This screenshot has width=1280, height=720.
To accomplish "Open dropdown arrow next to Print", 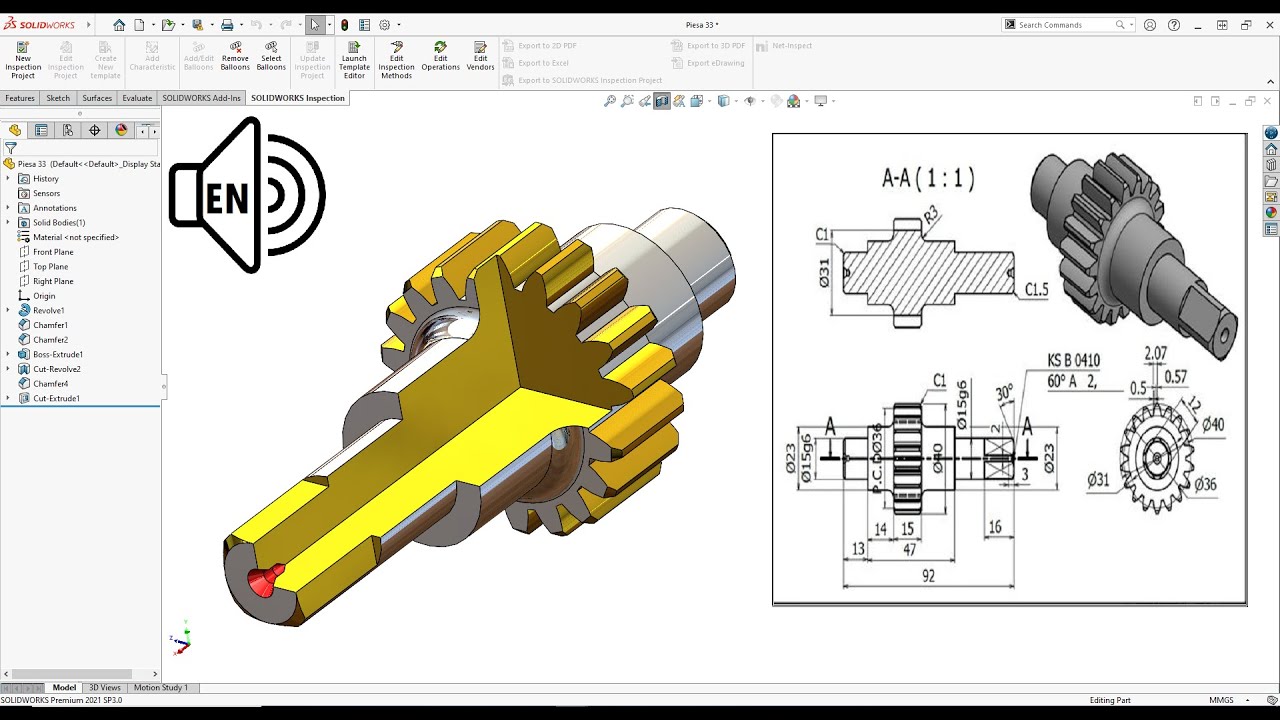I will pyautogui.click(x=241, y=25).
